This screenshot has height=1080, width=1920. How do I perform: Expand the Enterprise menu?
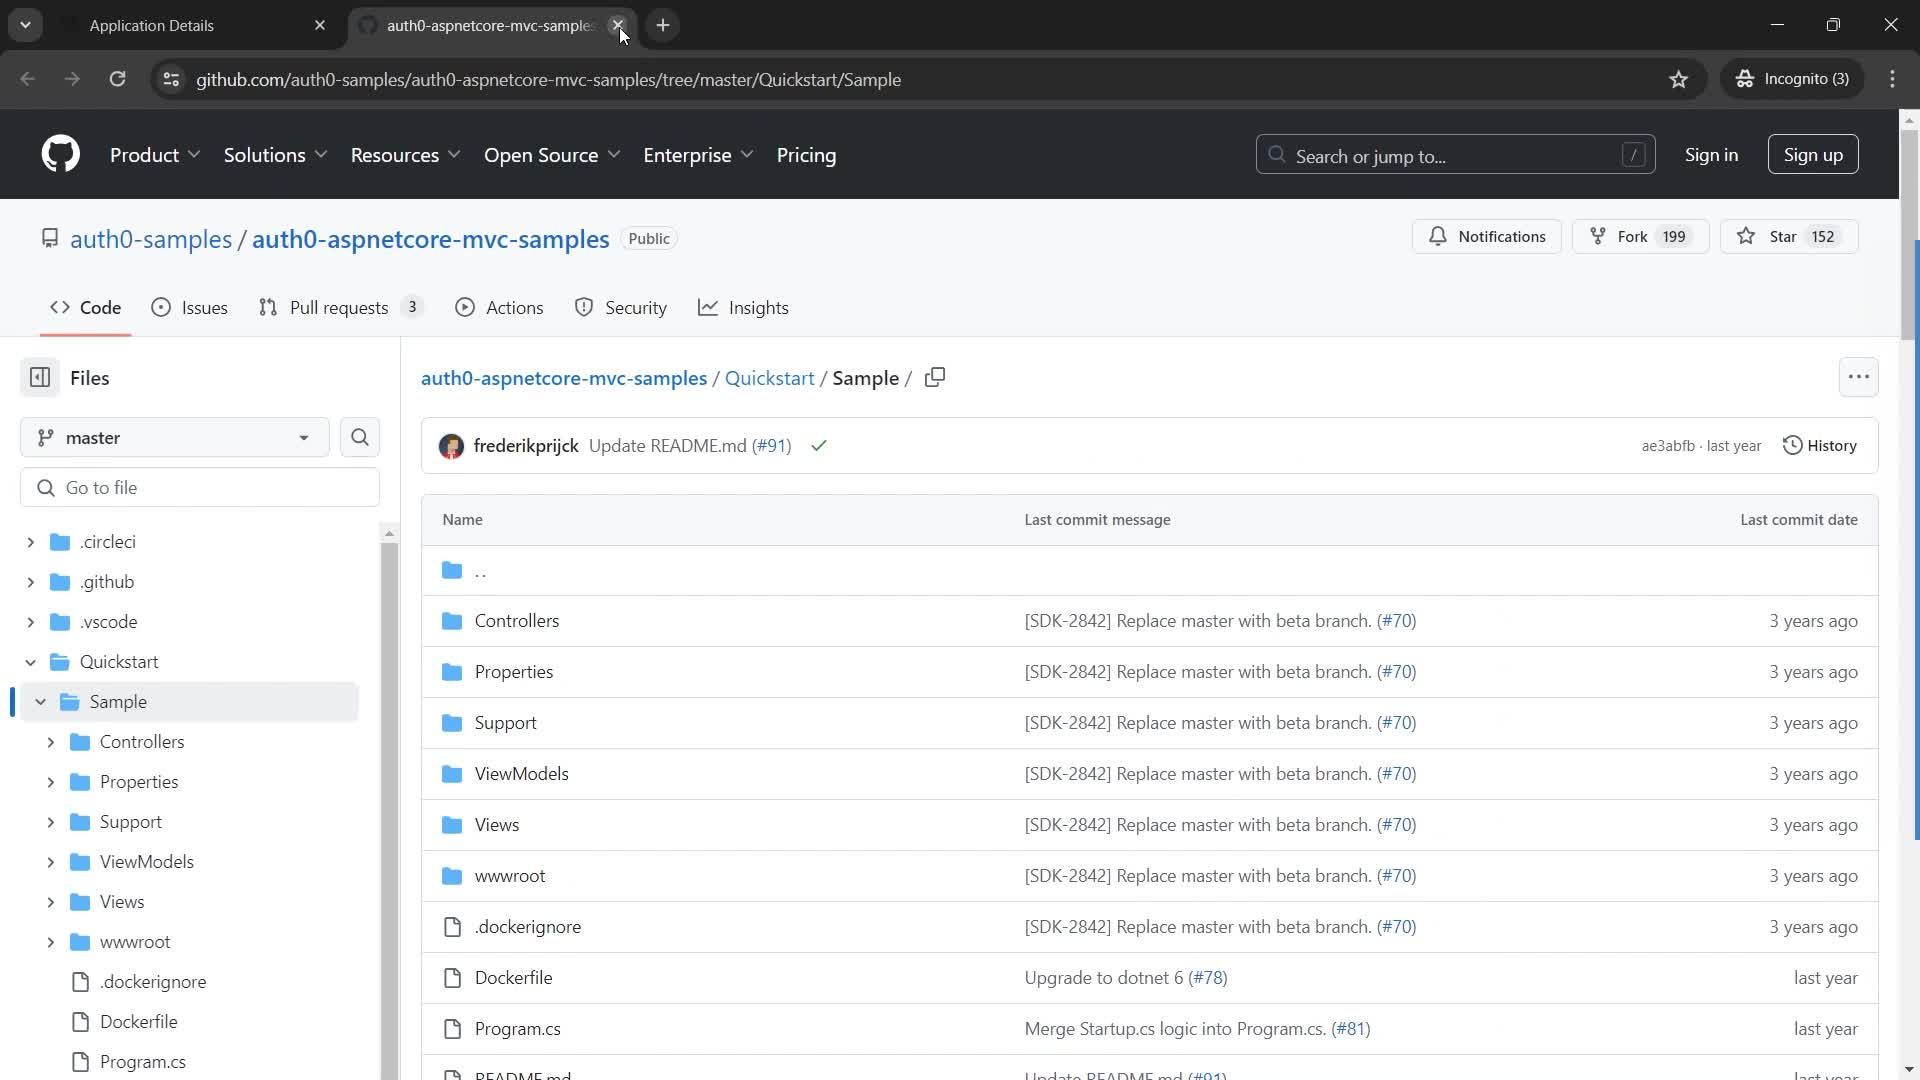point(698,155)
